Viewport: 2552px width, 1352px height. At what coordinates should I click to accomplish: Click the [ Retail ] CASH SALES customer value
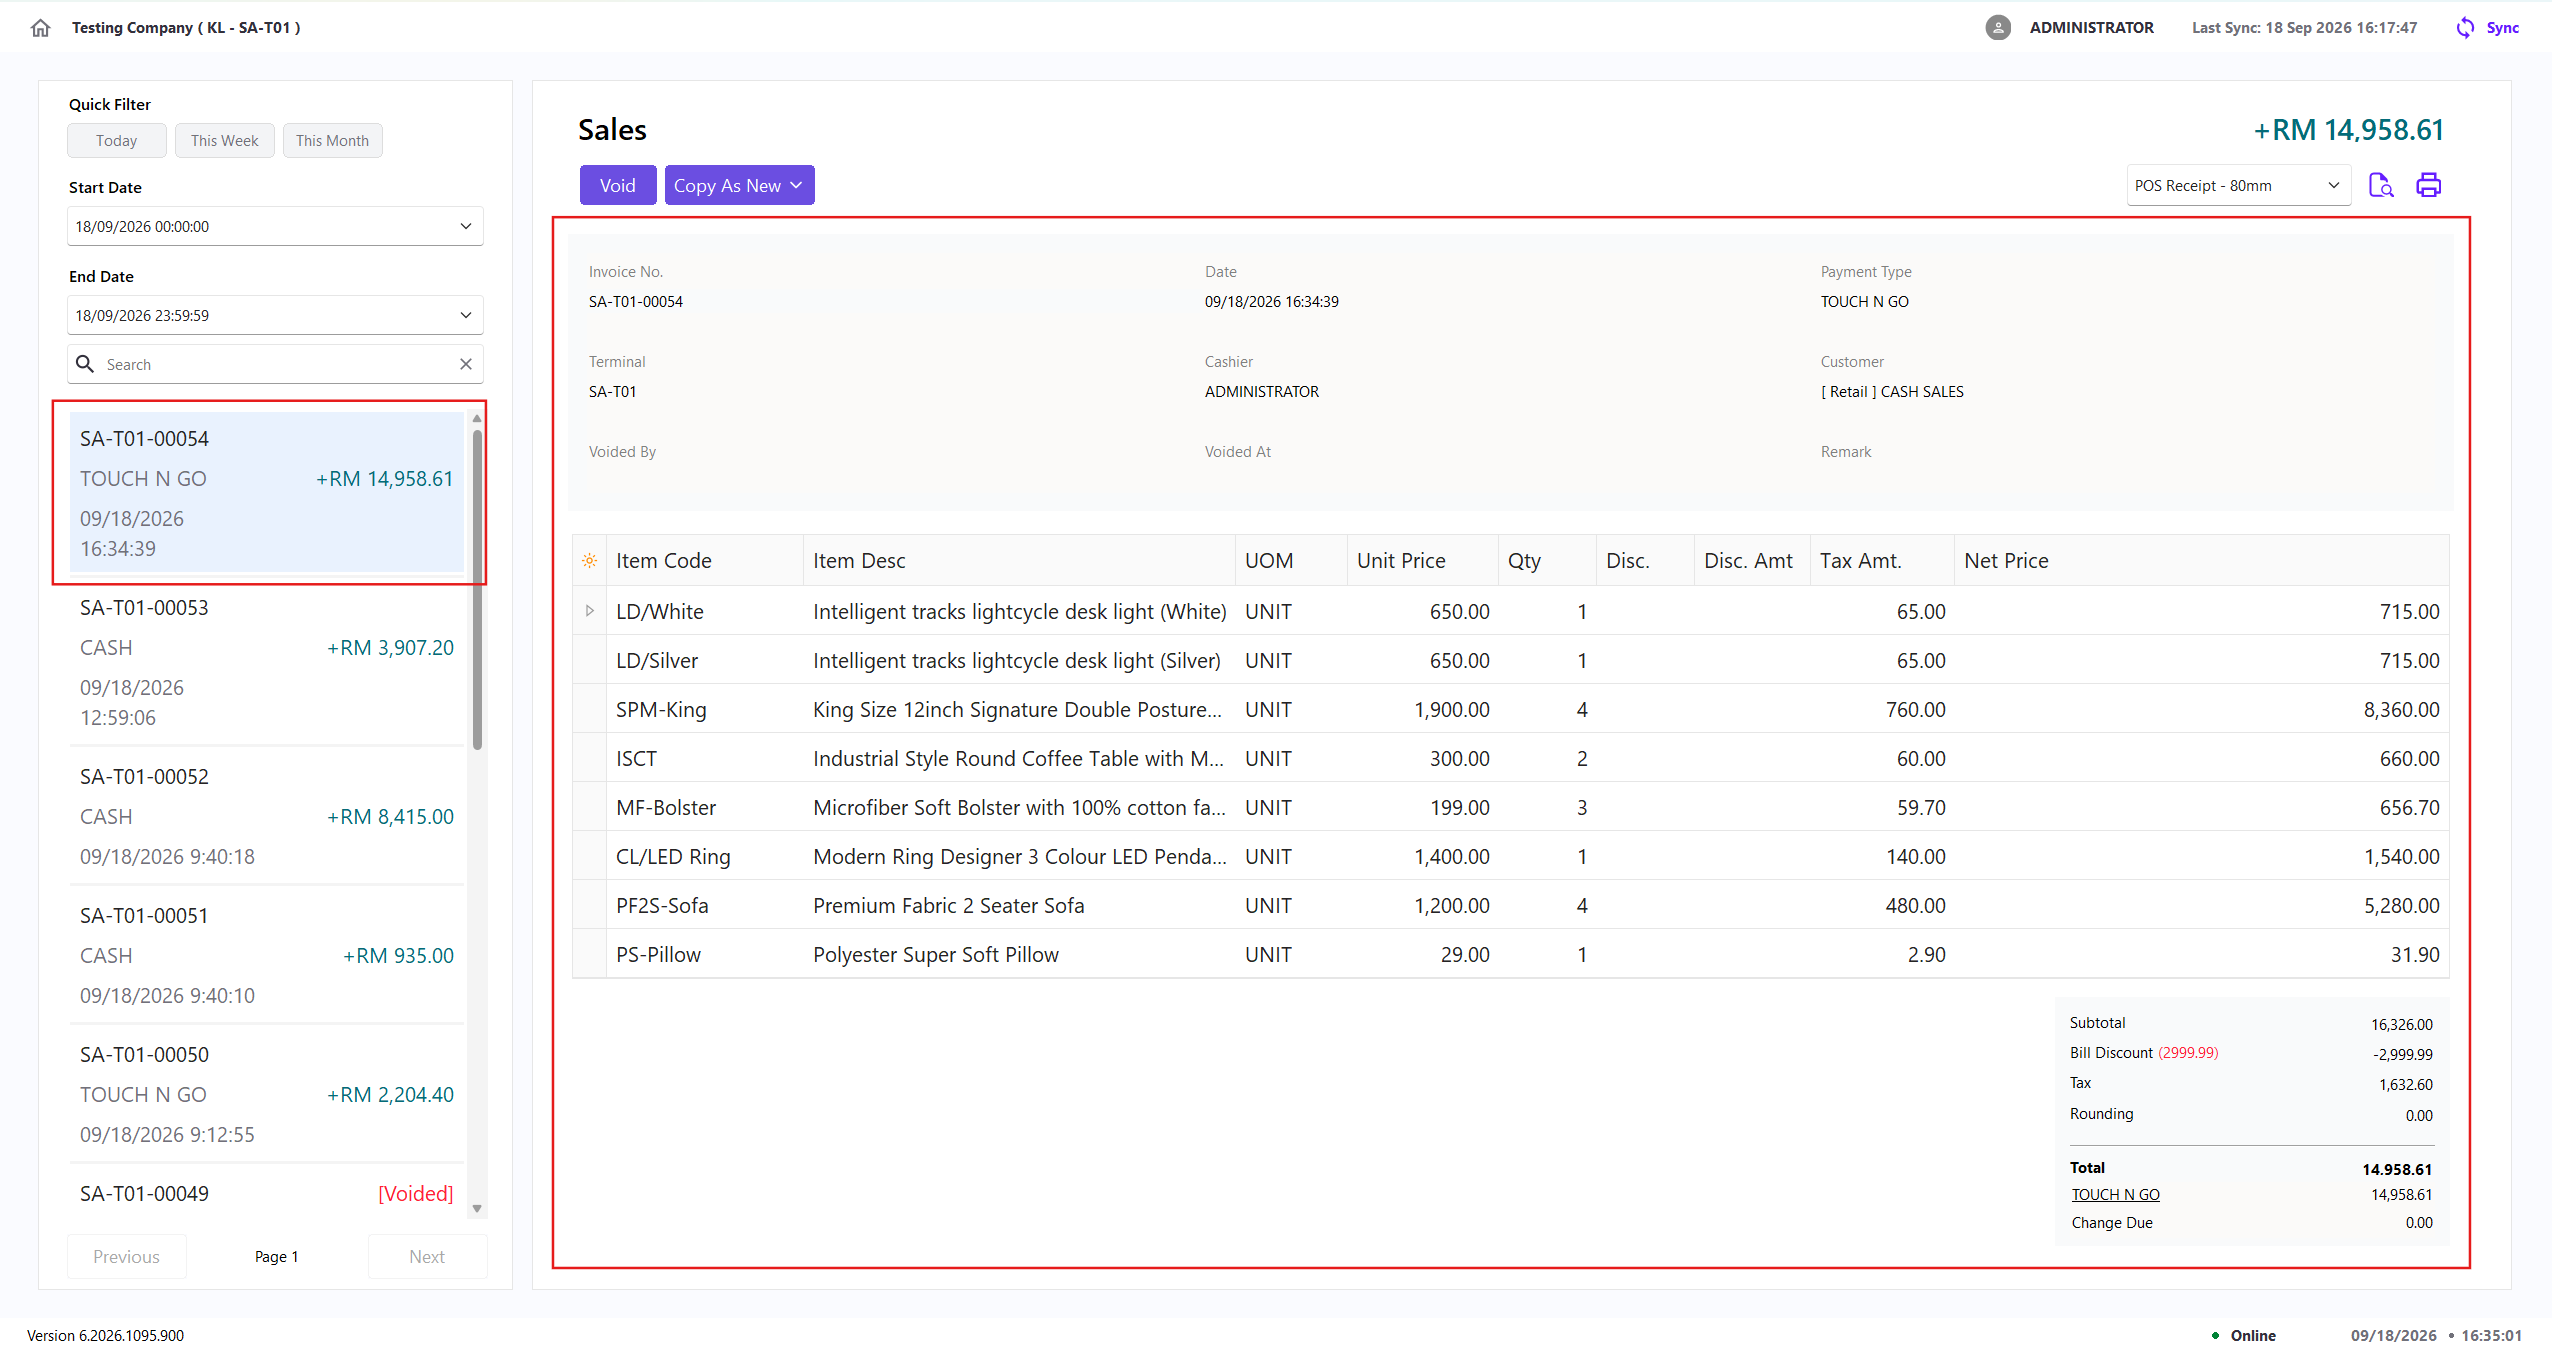click(1892, 391)
